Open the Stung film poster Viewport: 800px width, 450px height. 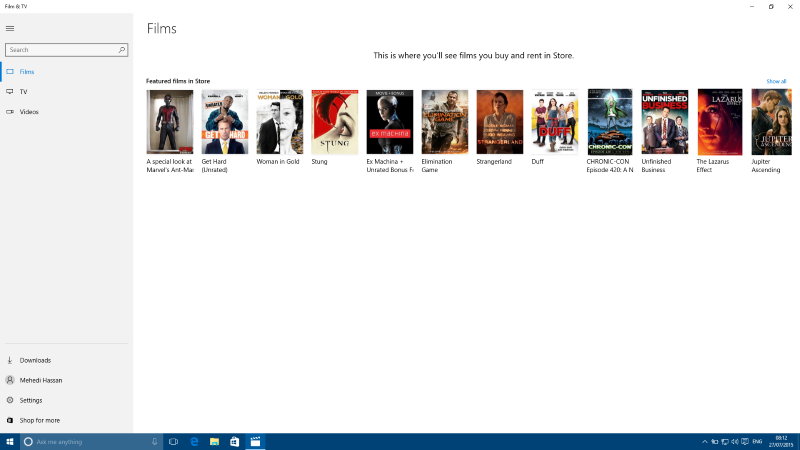tap(335, 122)
